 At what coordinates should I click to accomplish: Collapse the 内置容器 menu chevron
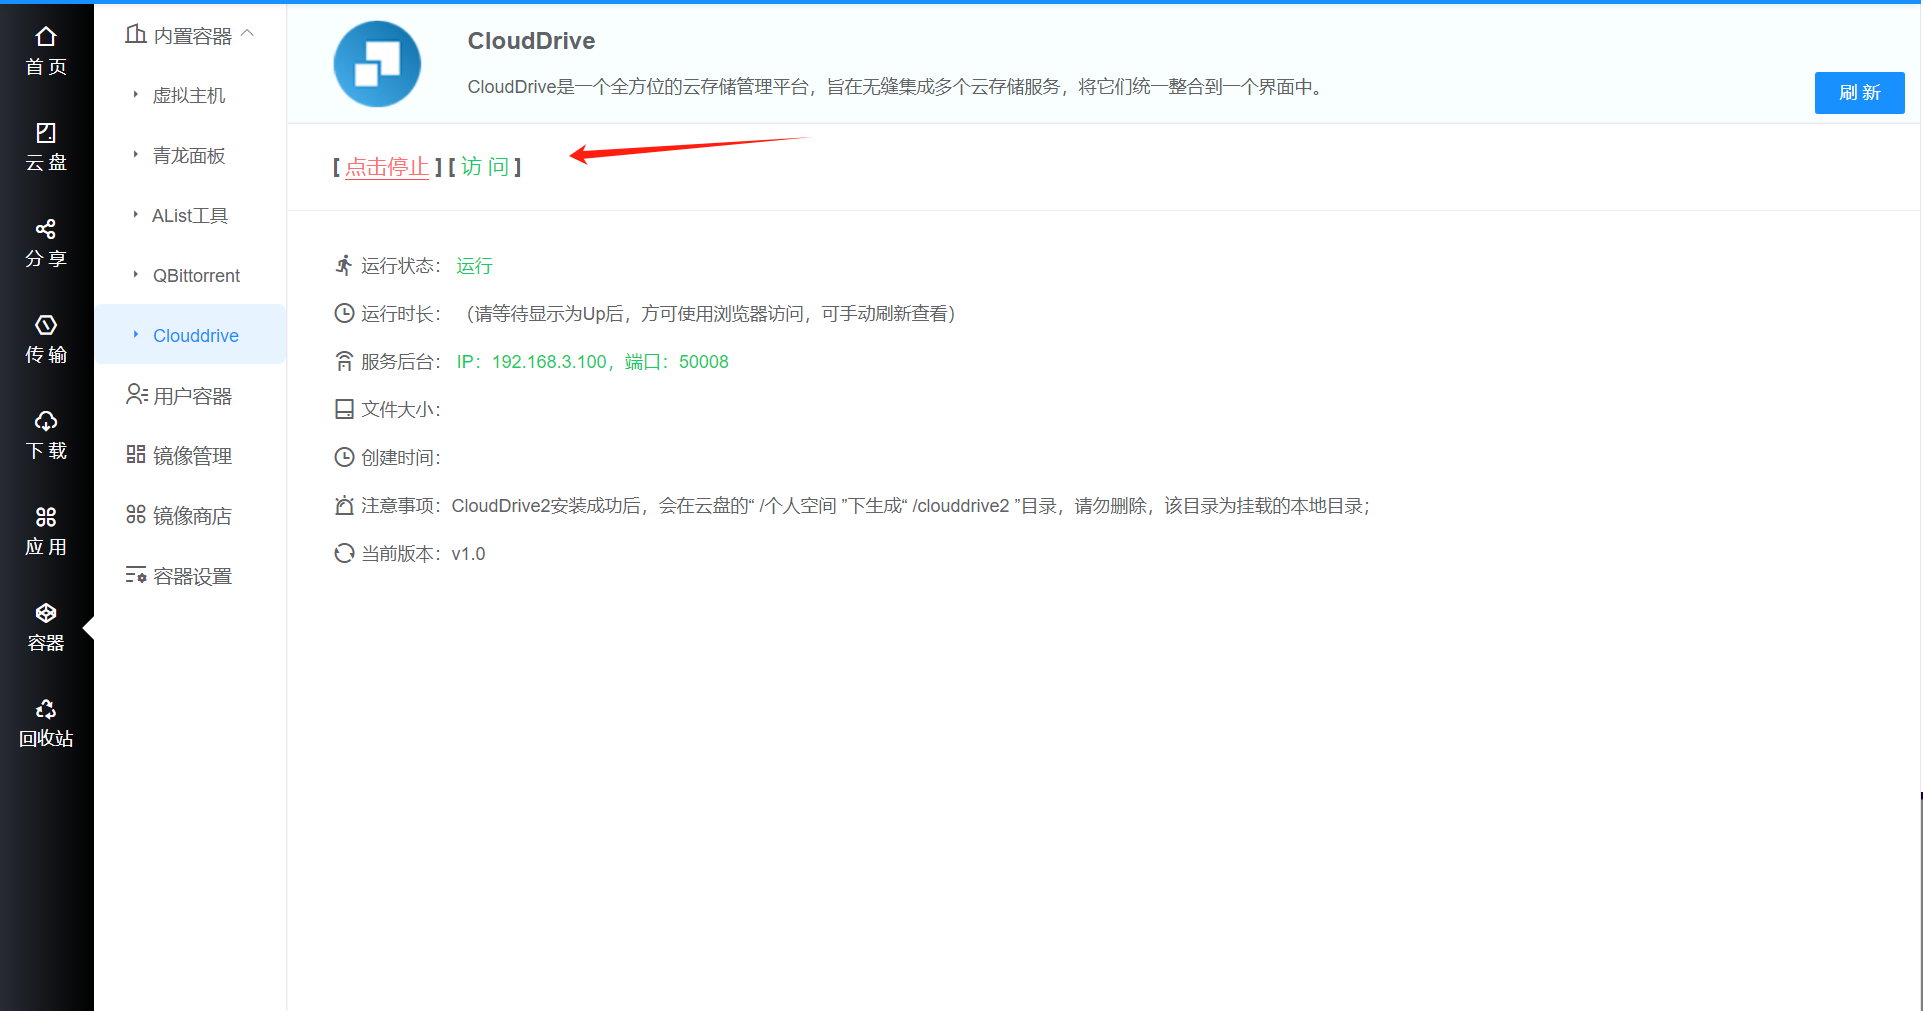point(248,34)
